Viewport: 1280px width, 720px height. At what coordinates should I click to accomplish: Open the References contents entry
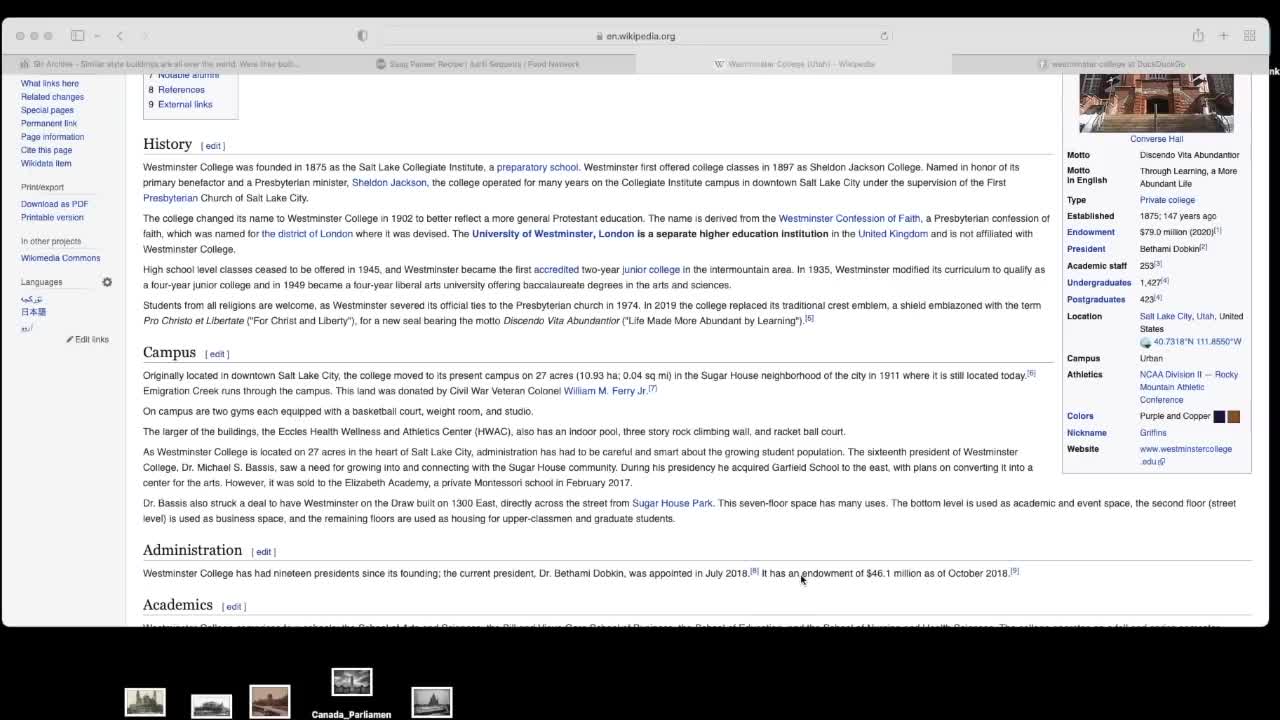[181, 89]
